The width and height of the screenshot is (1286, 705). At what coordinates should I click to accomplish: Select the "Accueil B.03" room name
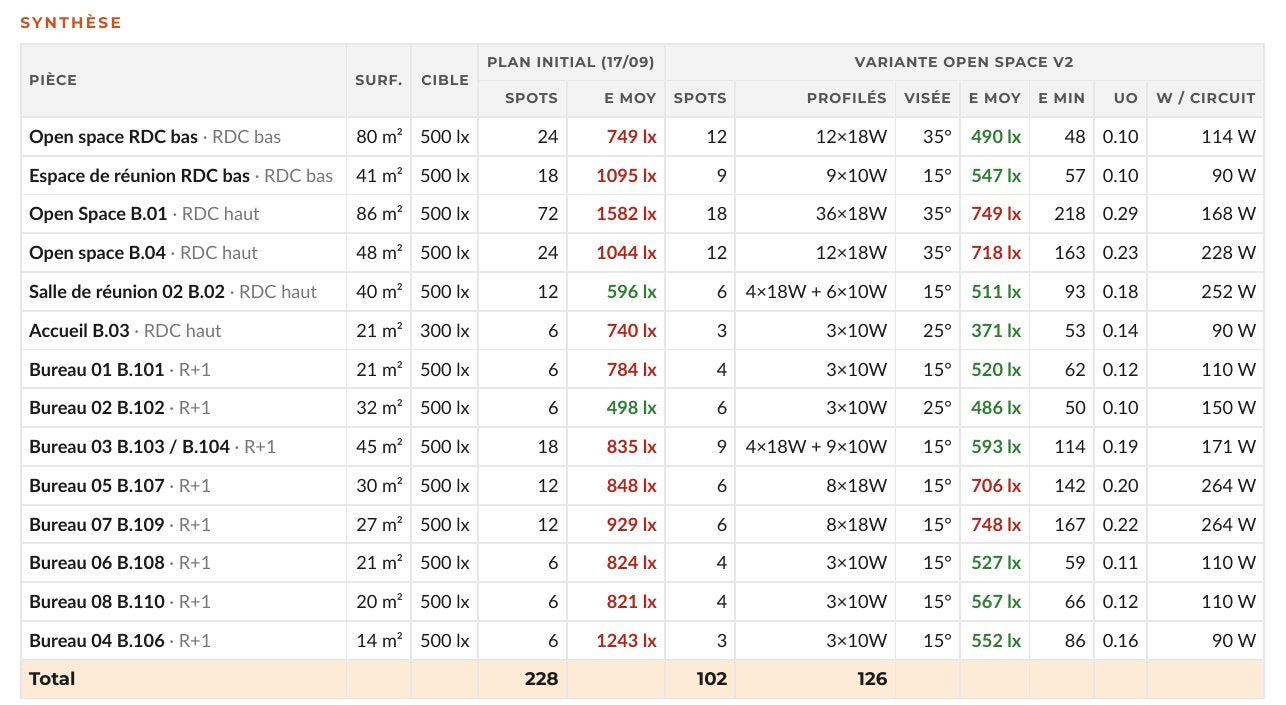coord(79,331)
